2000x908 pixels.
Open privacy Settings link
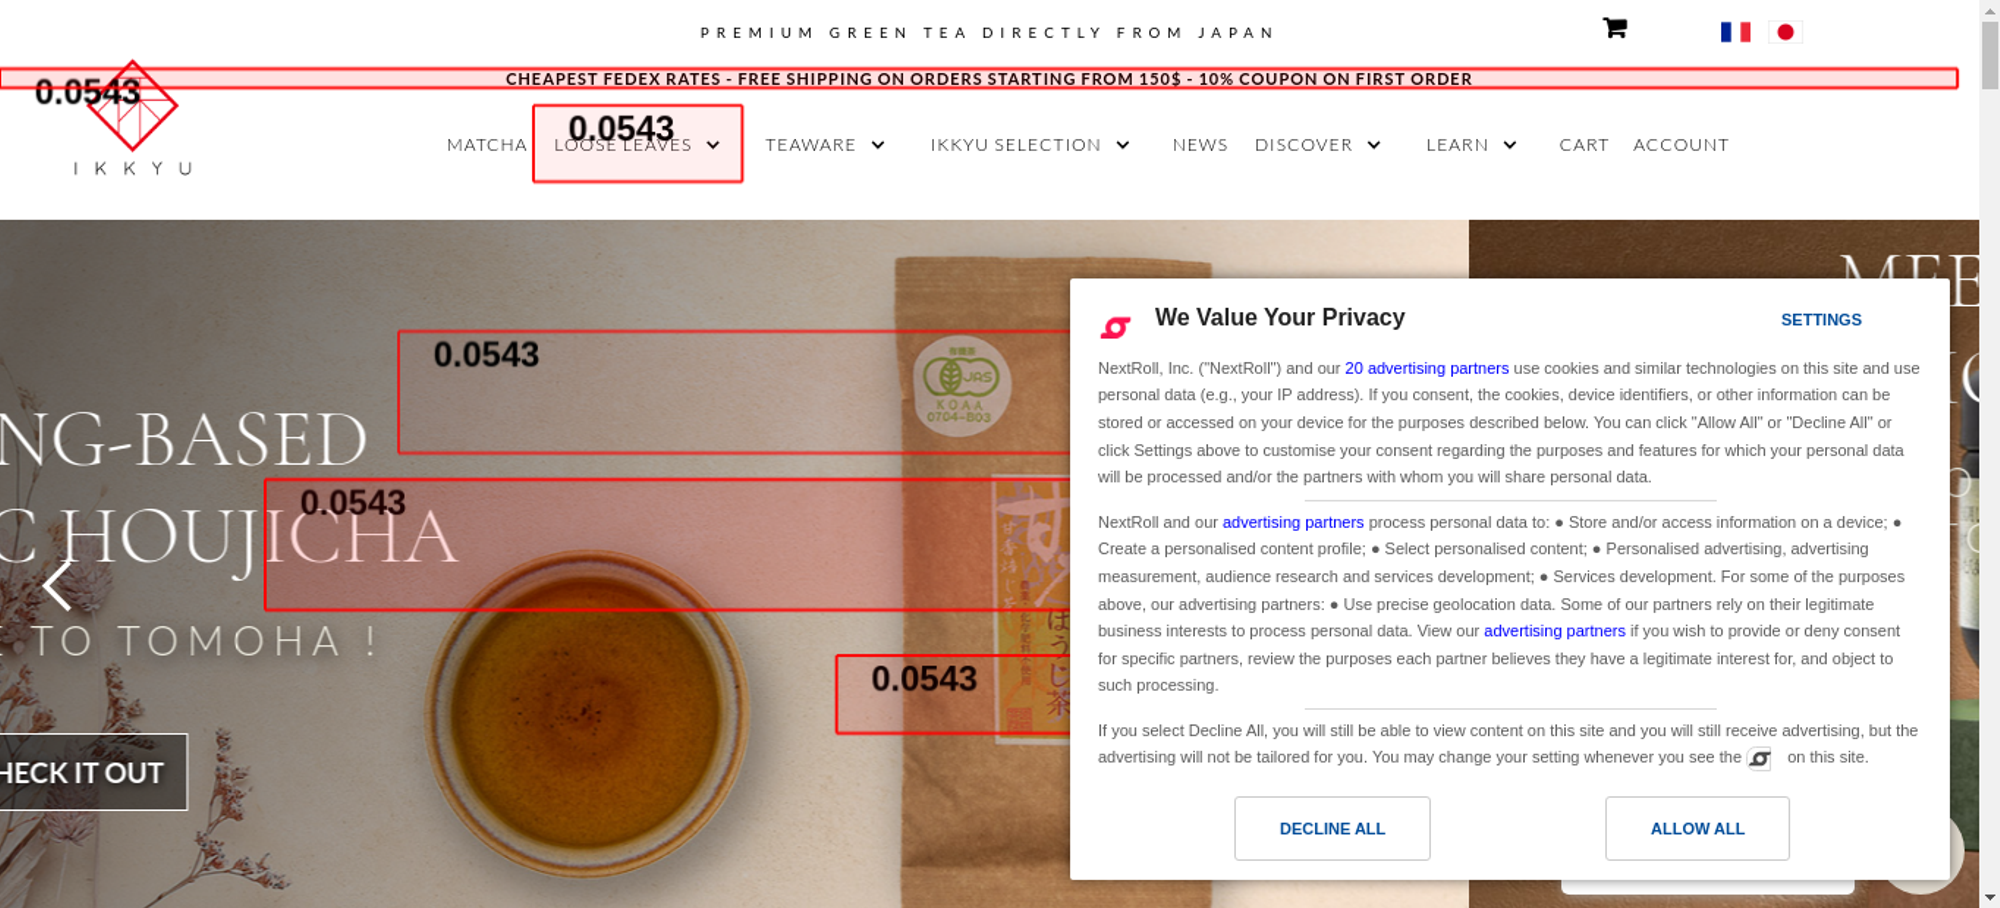pyautogui.click(x=1821, y=320)
